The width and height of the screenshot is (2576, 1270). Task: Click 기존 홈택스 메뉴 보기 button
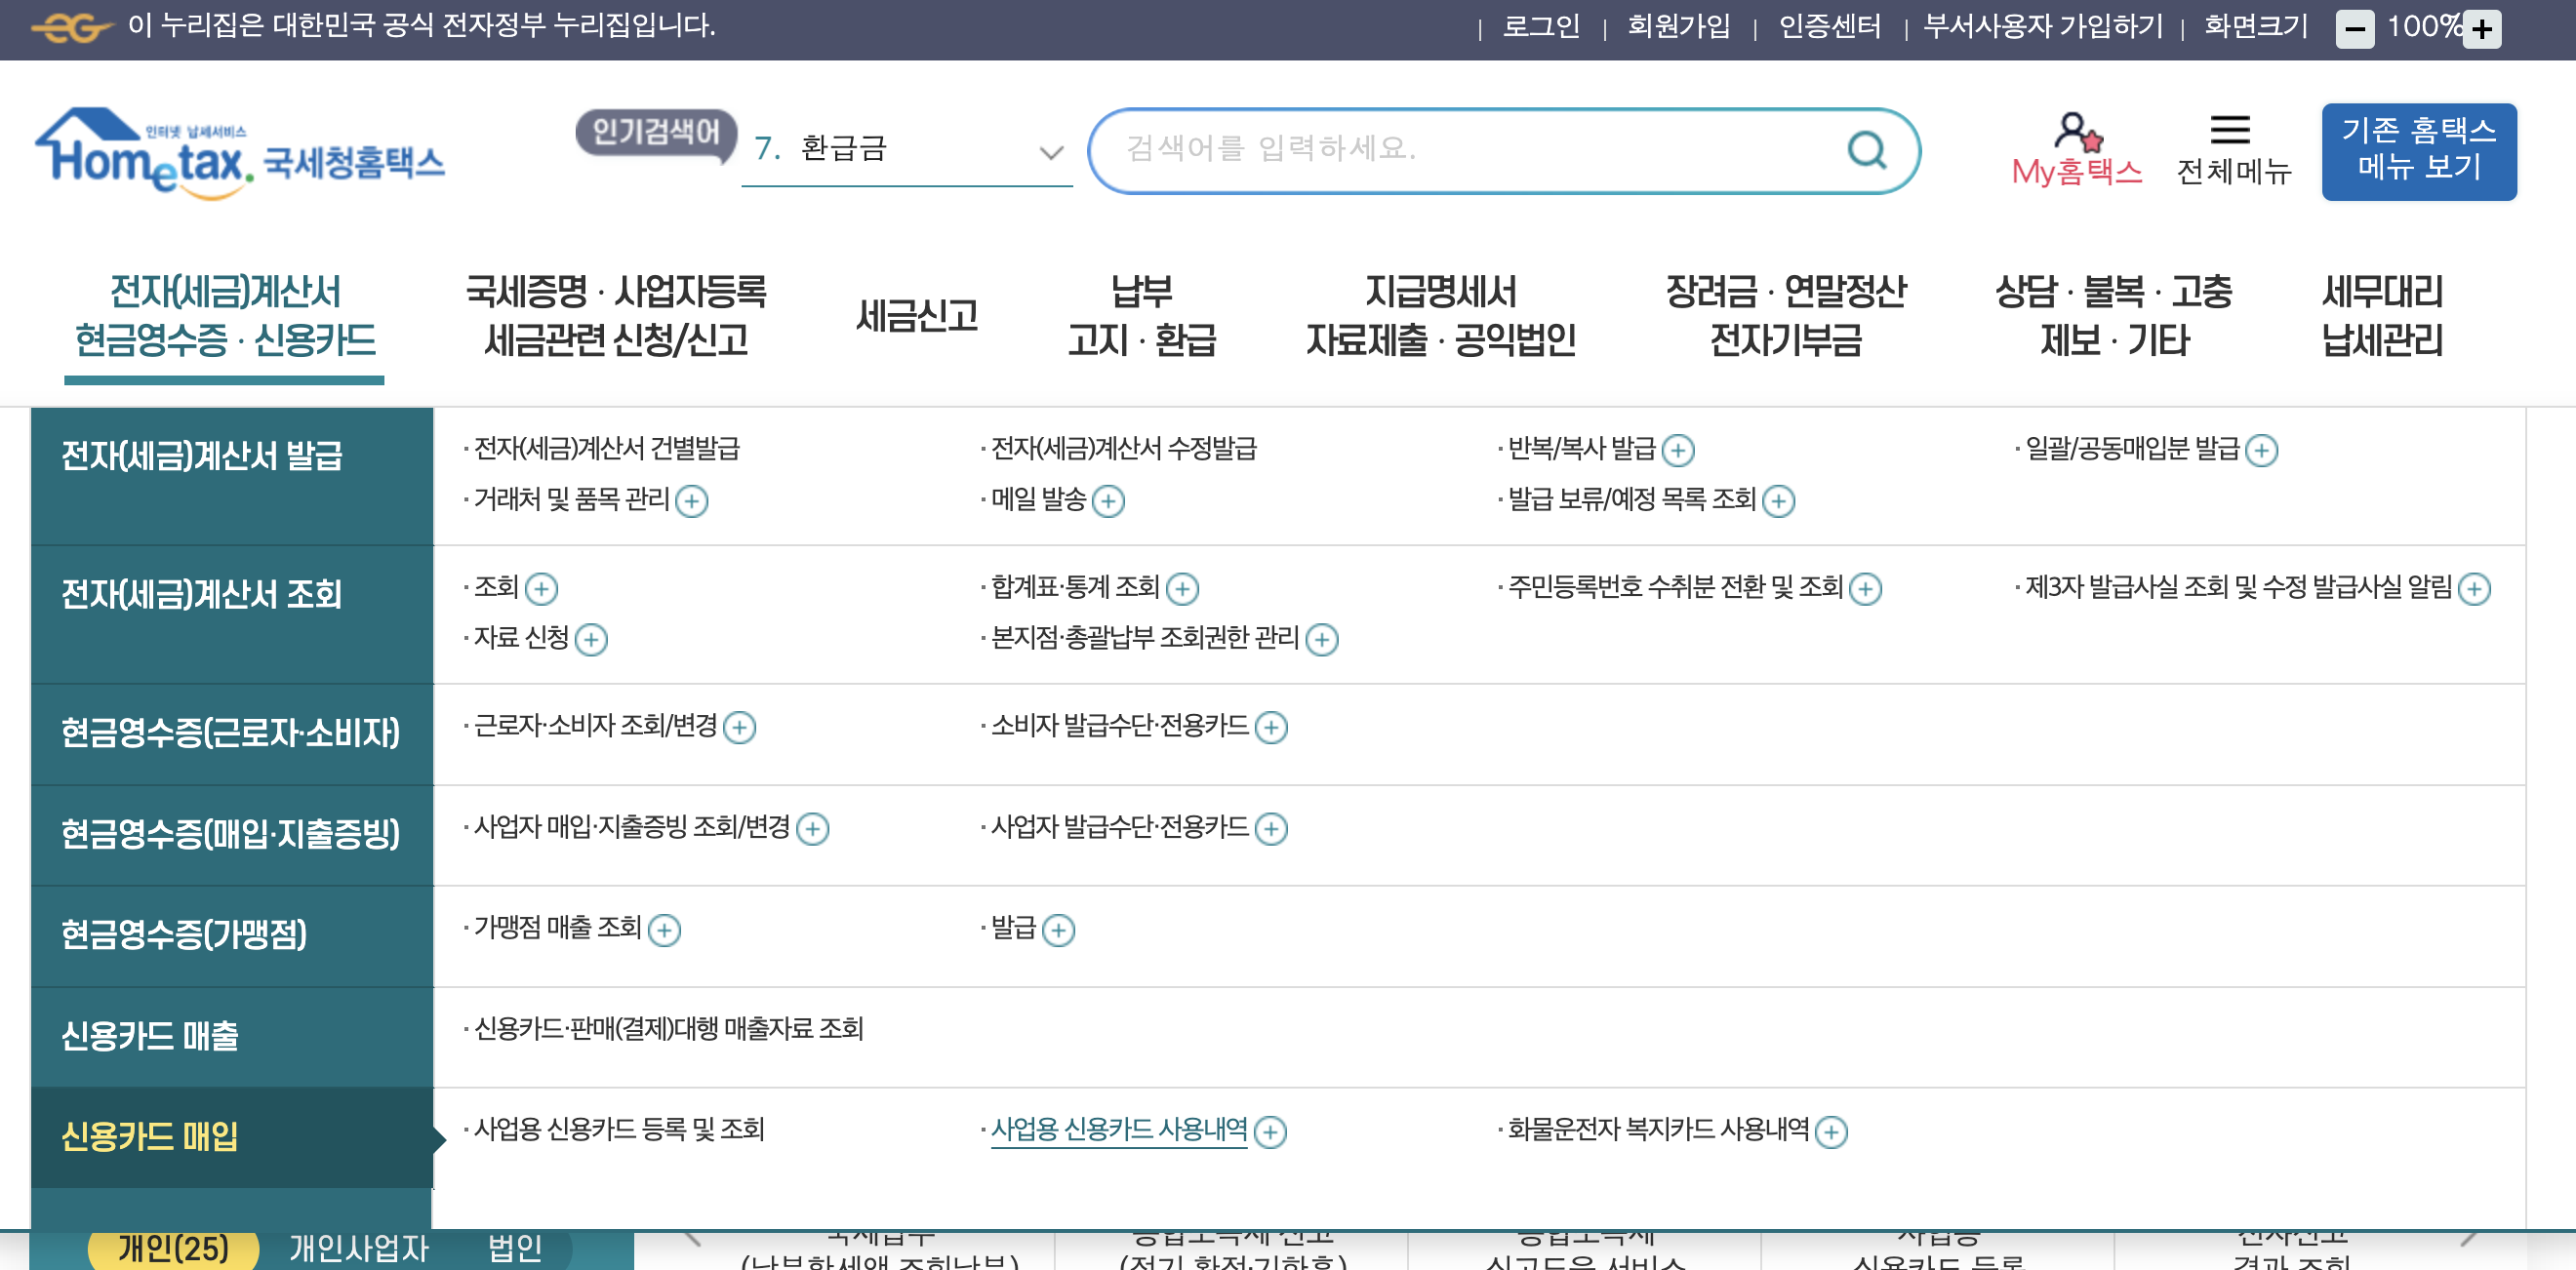click(x=2417, y=150)
